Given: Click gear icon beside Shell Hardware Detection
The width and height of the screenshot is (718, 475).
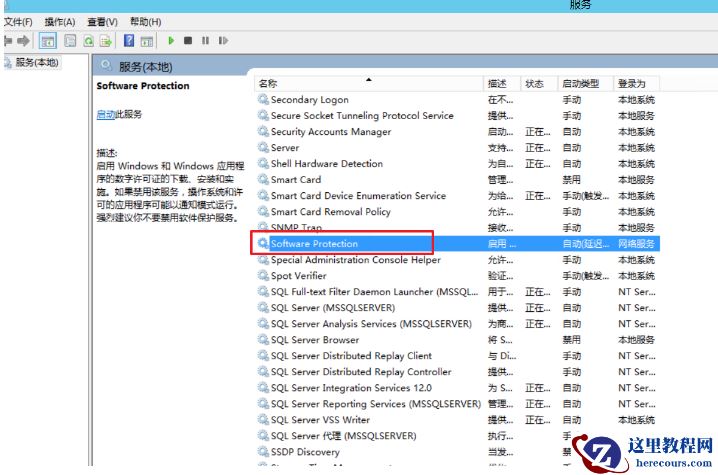Looking at the screenshot, I should tap(263, 163).
